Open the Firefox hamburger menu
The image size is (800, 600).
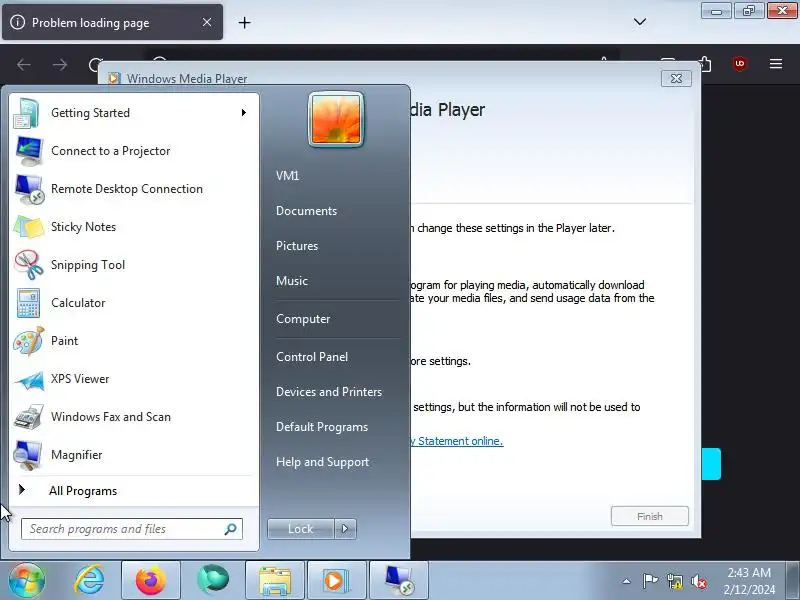click(776, 64)
